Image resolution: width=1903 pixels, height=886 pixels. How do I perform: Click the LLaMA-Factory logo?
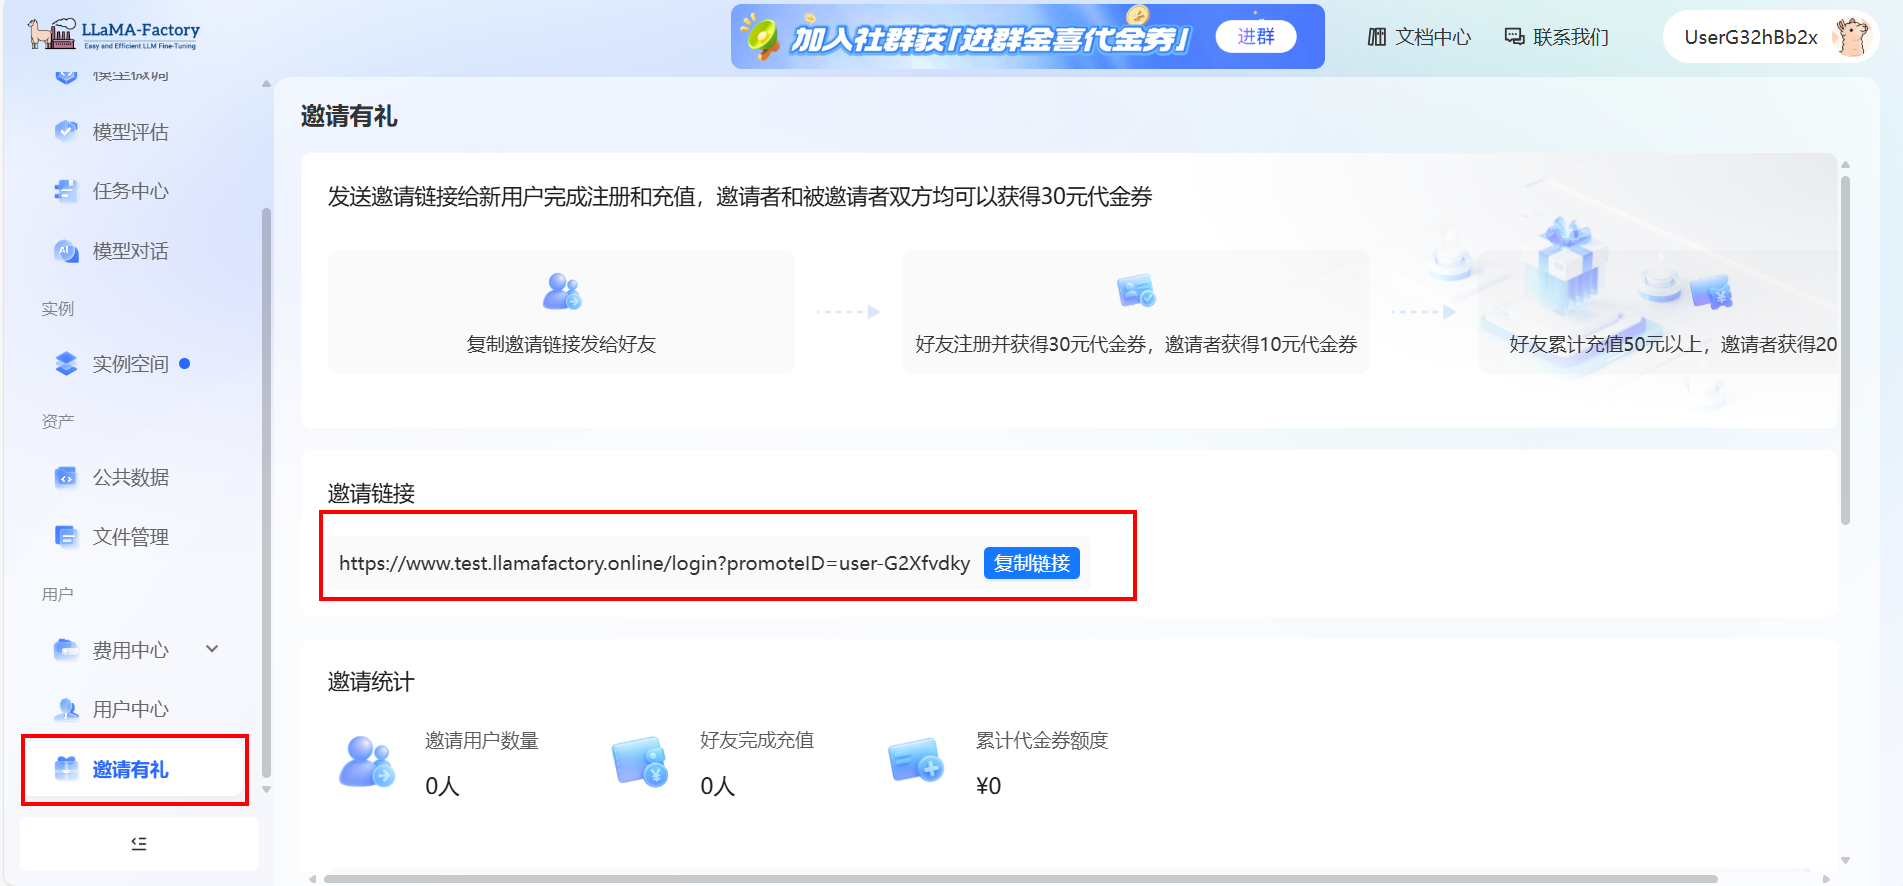tap(113, 35)
